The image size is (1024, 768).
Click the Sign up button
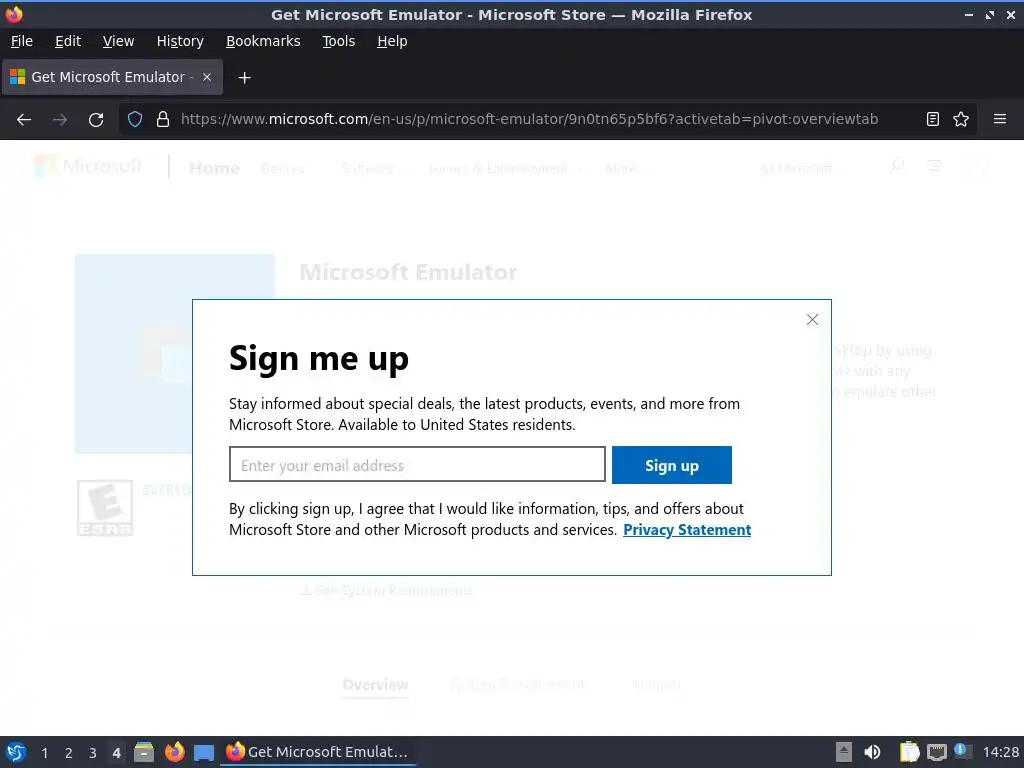tap(671, 465)
